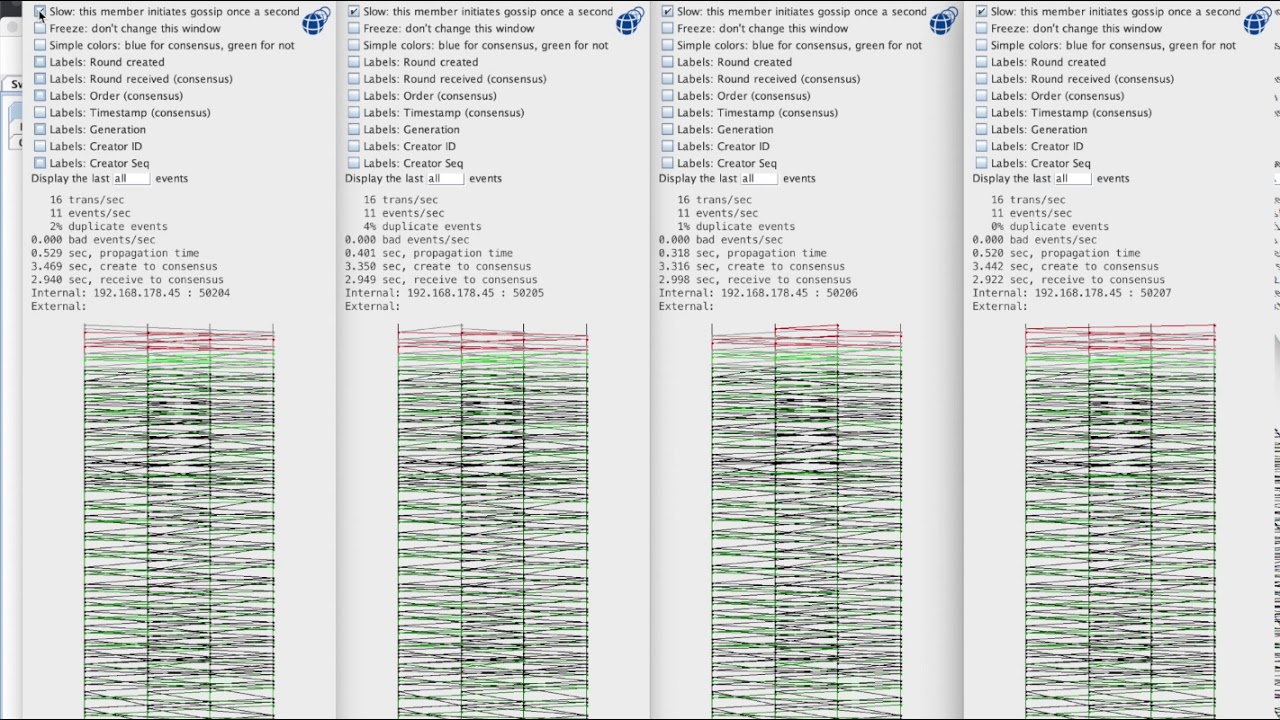Uncheck the Slow gossip checkbox in port 50207 window
Viewport: 1280px width, 720px height.
point(982,12)
